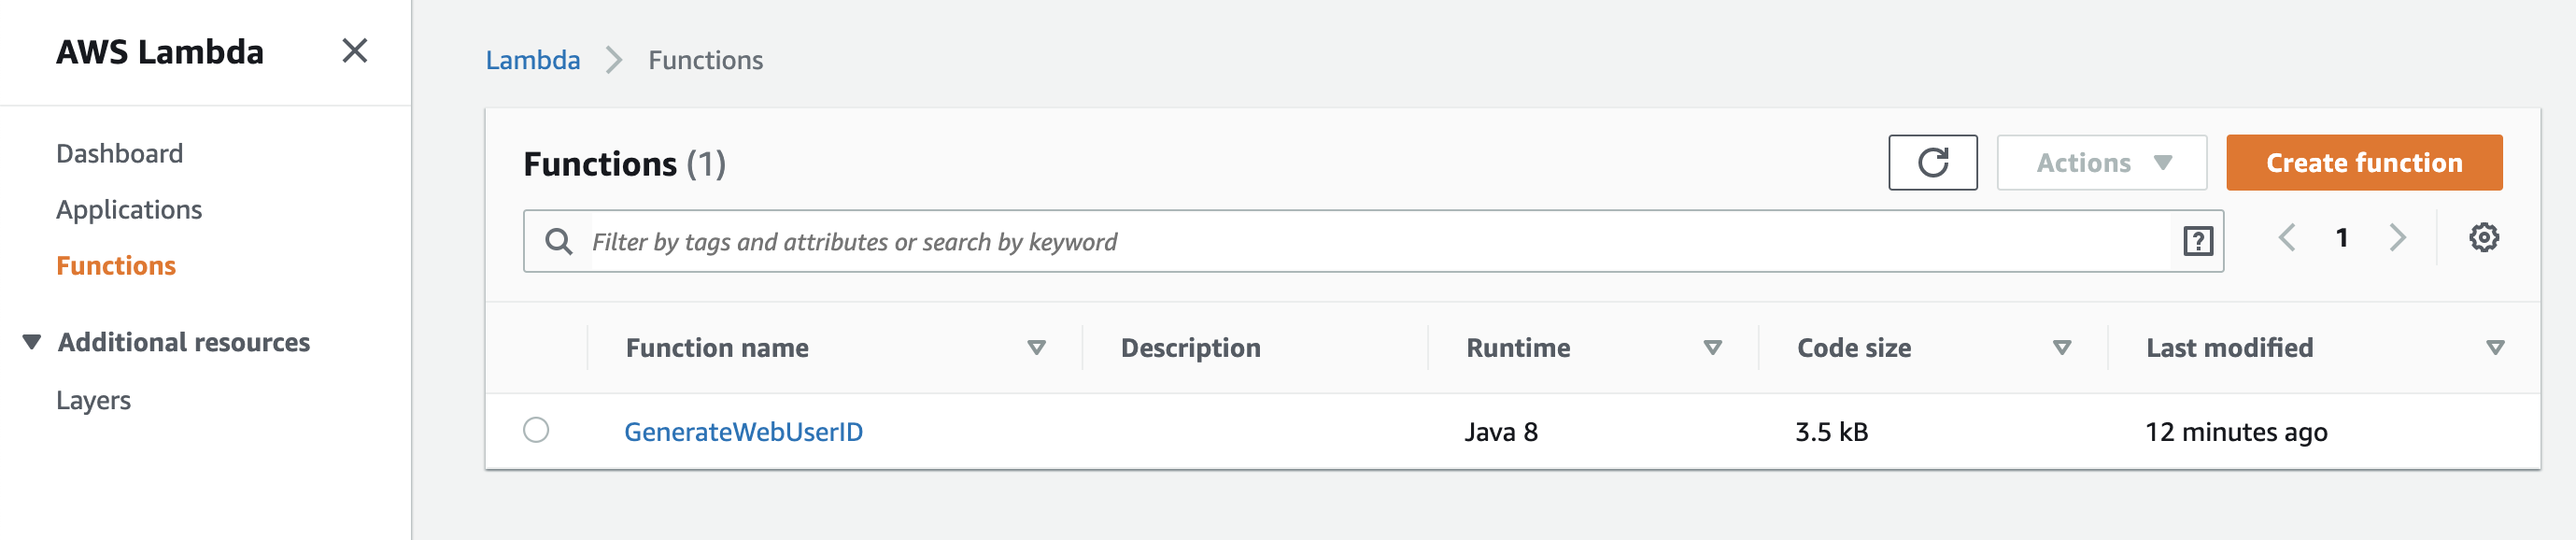The width and height of the screenshot is (2576, 540).
Task: Click the Description column header
Action: tap(1190, 348)
